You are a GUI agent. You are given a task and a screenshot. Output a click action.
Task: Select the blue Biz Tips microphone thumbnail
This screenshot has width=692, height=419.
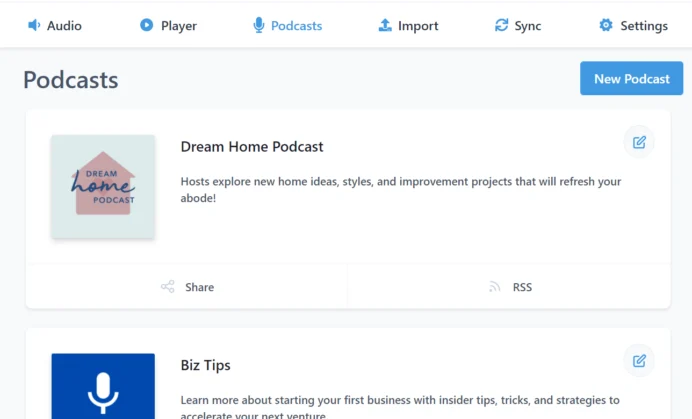tap(103, 387)
